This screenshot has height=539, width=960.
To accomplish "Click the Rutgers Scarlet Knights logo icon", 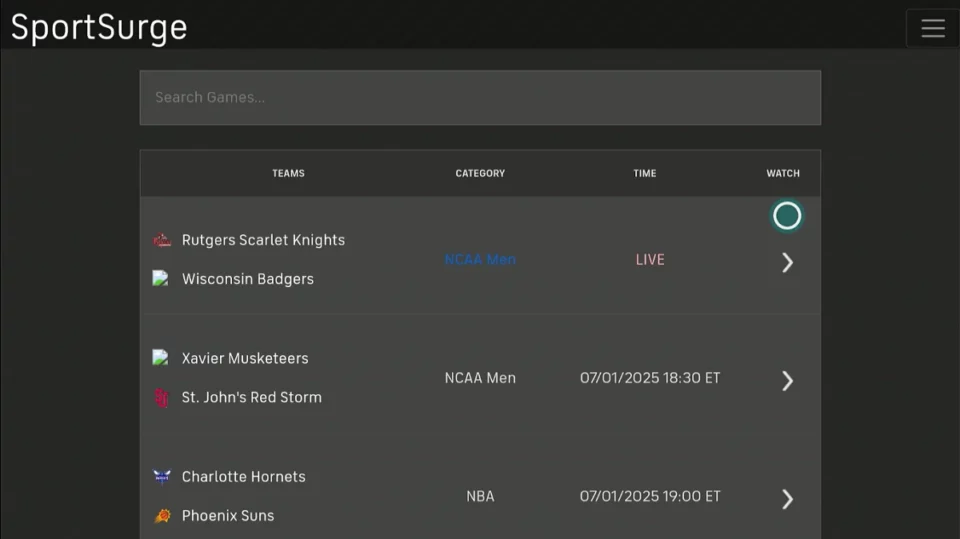I will 162,240.
